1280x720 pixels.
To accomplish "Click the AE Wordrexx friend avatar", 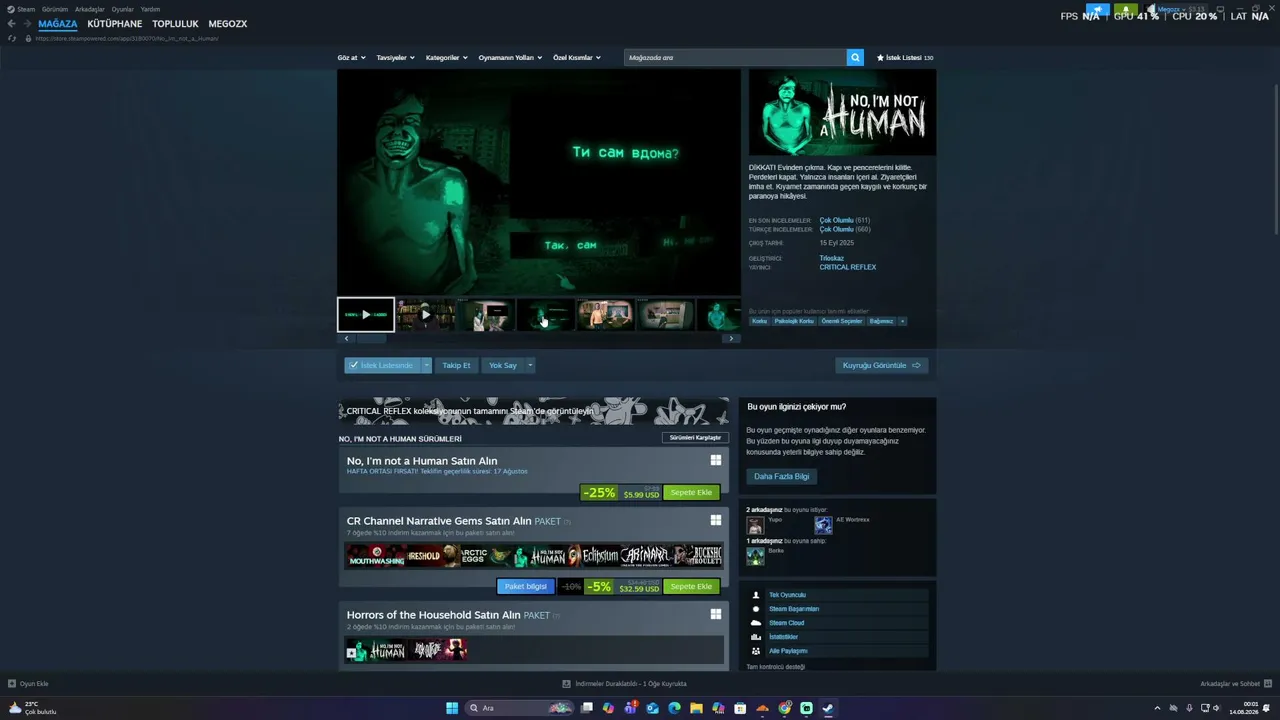I will tap(823, 525).
